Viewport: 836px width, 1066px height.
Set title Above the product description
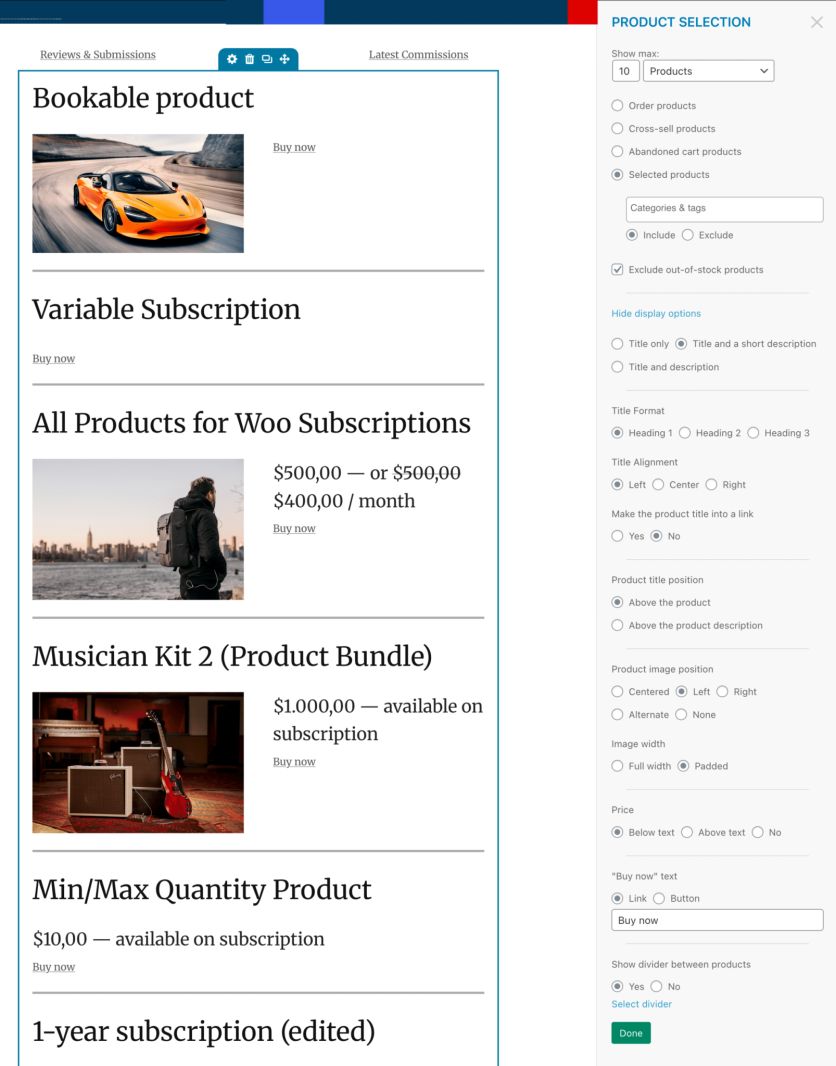click(617, 625)
